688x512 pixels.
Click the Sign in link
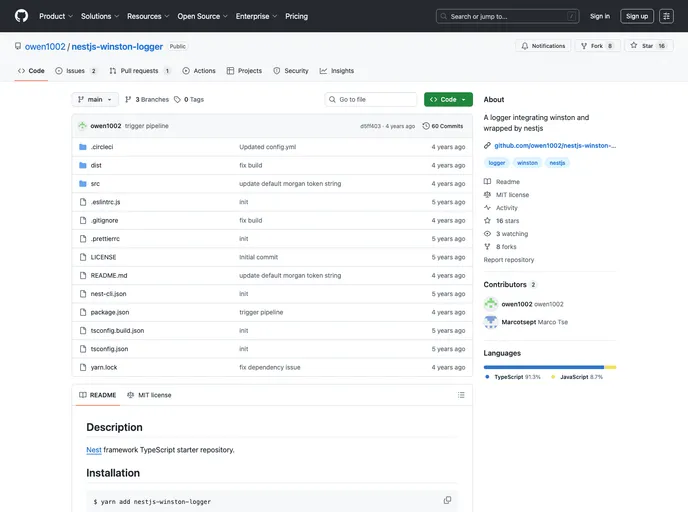[x=599, y=16]
